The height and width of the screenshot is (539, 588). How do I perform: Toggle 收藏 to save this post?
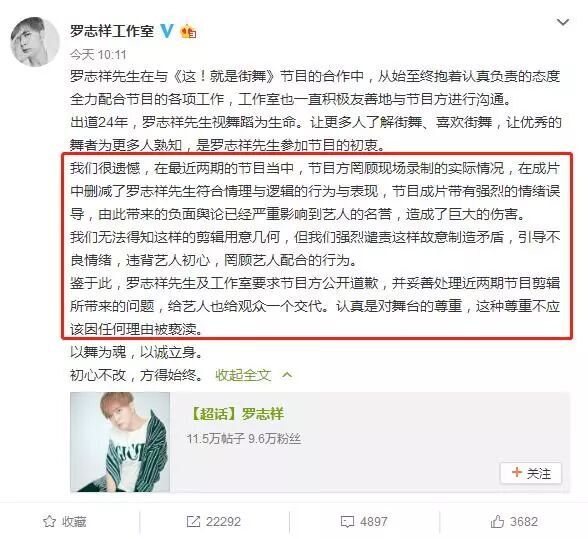[x=64, y=521]
